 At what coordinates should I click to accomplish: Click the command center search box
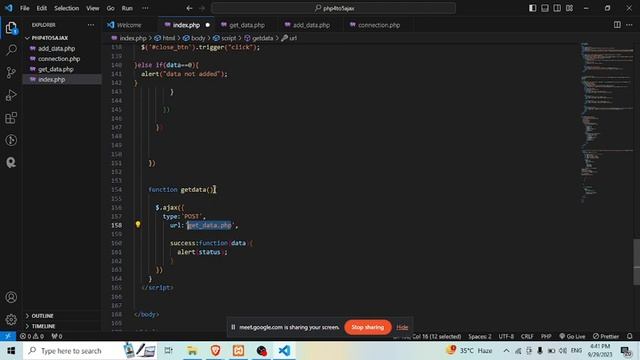coord(333,8)
